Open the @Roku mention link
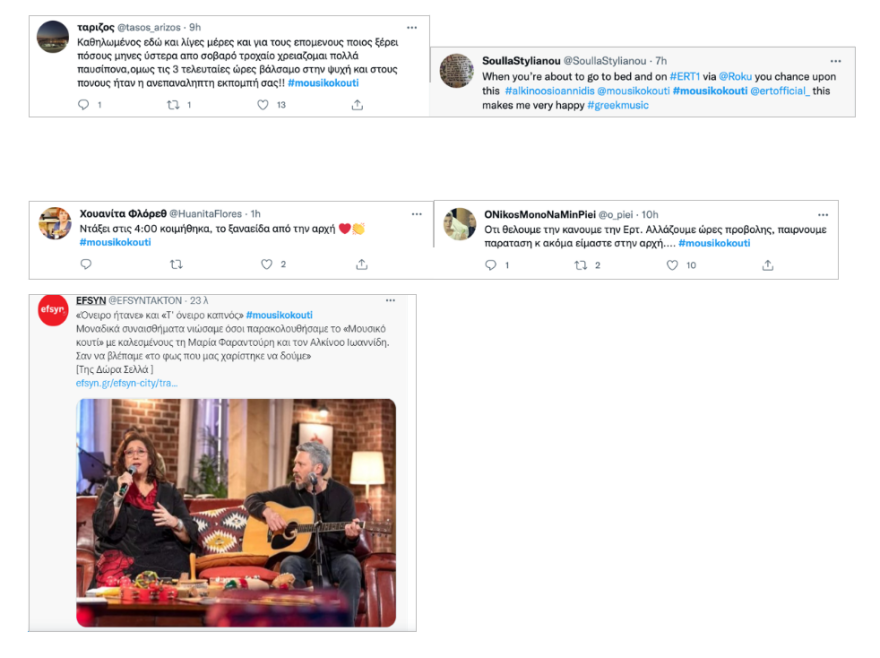Screen dimensions: 880x658 [x=735, y=76]
